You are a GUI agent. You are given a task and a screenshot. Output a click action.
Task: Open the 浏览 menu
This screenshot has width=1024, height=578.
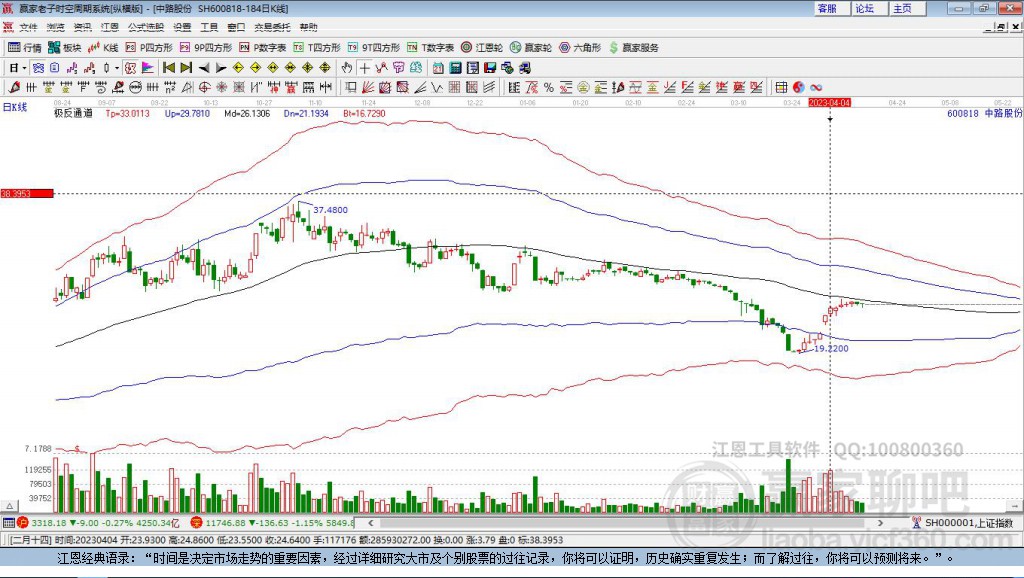[56, 27]
